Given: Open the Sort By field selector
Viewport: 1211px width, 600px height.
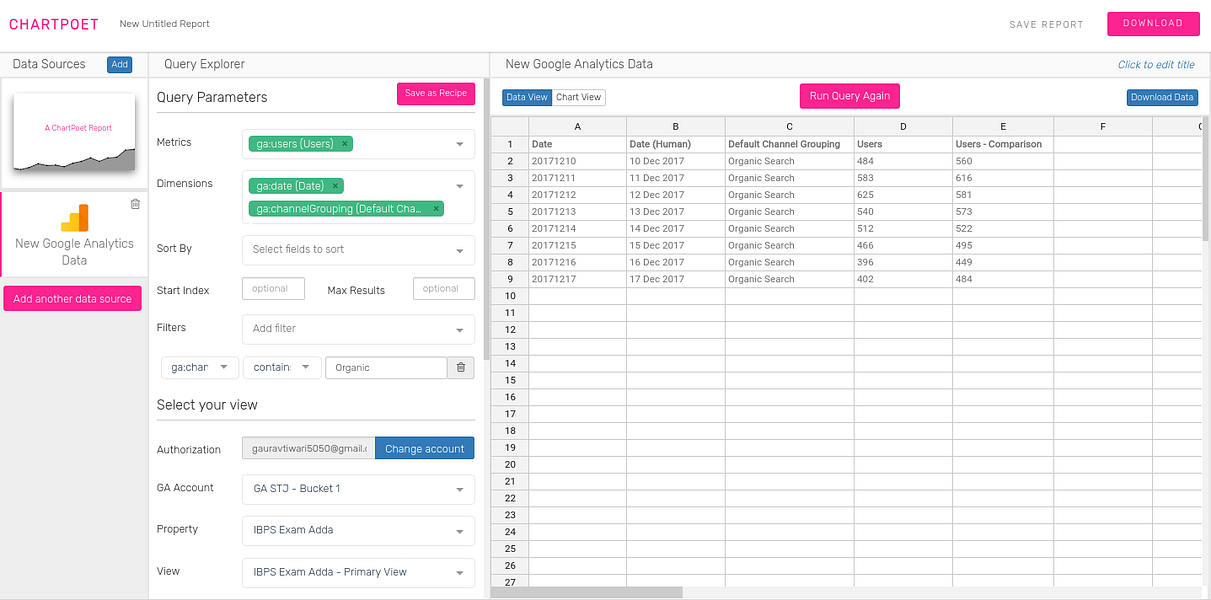Looking at the screenshot, I should coord(358,250).
